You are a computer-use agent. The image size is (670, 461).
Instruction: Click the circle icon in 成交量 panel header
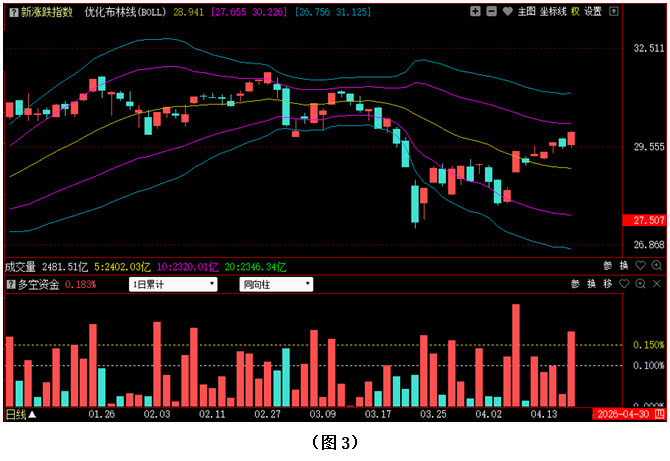(x=641, y=266)
